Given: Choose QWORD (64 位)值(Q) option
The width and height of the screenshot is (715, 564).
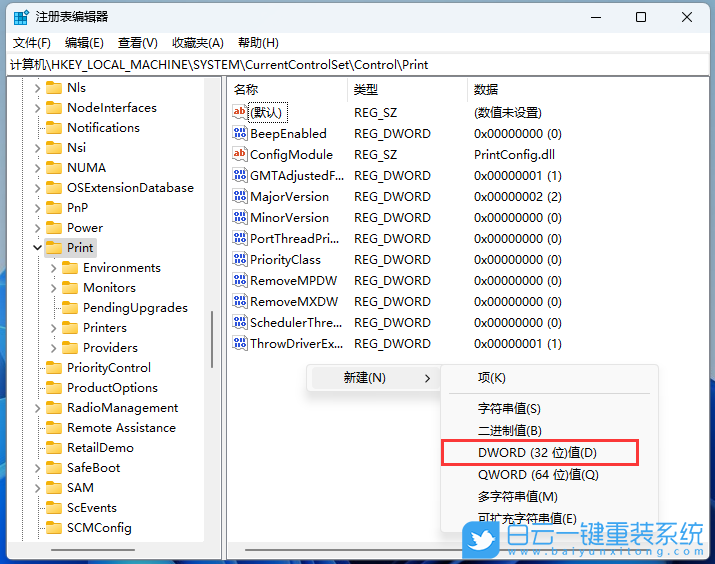Looking at the screenshot, I should [x=549, y=475].
